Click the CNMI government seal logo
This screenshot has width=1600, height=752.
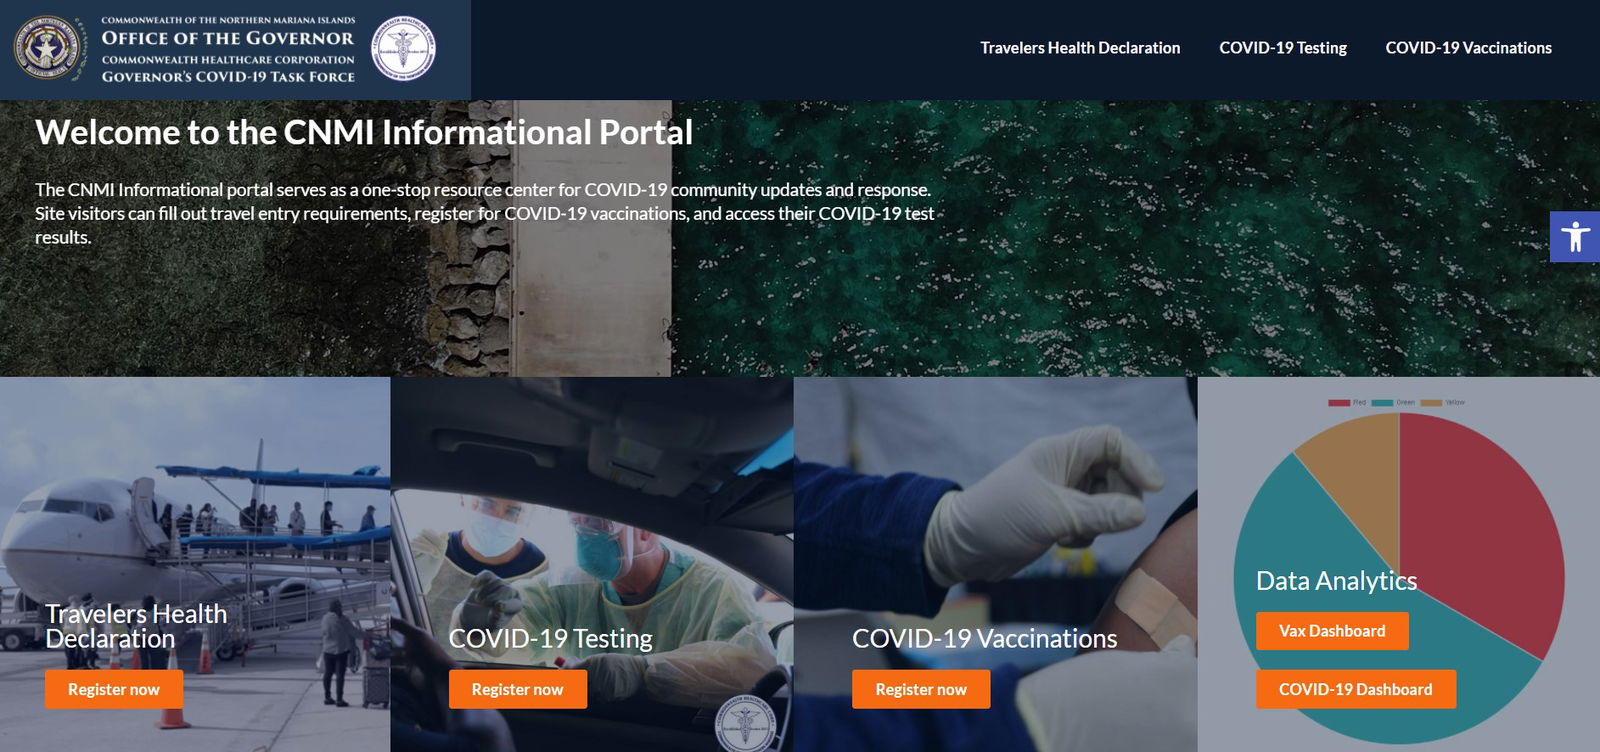click(x=48, y=48)
